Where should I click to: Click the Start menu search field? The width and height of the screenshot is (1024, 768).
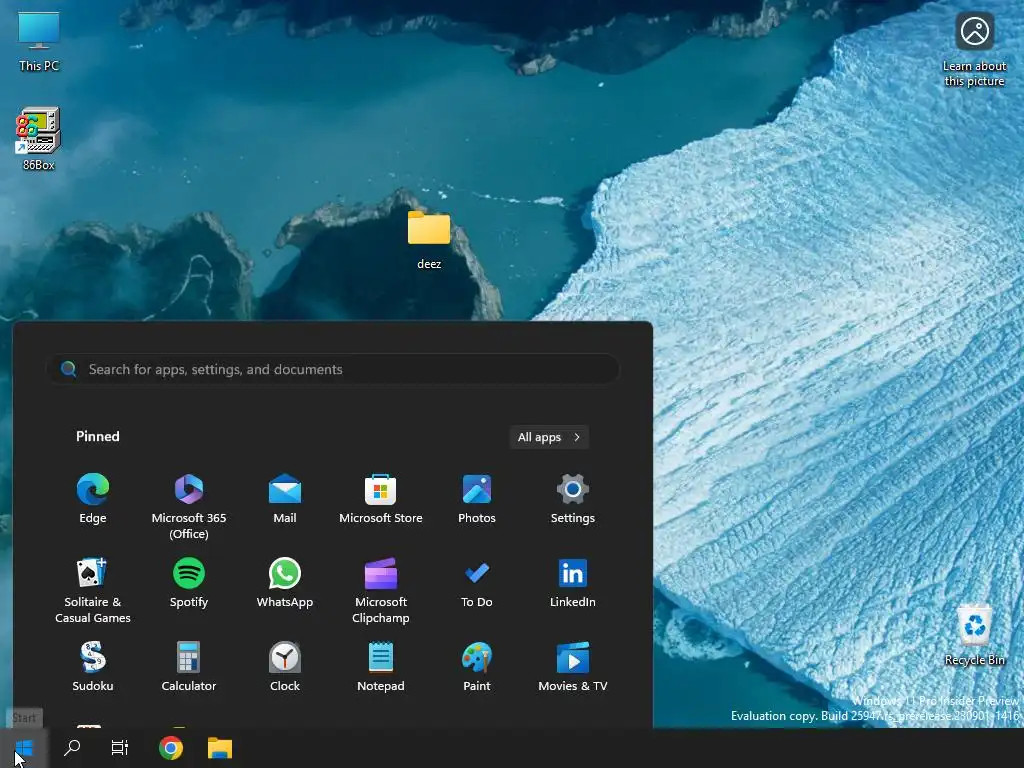click(x=333, y=369)
